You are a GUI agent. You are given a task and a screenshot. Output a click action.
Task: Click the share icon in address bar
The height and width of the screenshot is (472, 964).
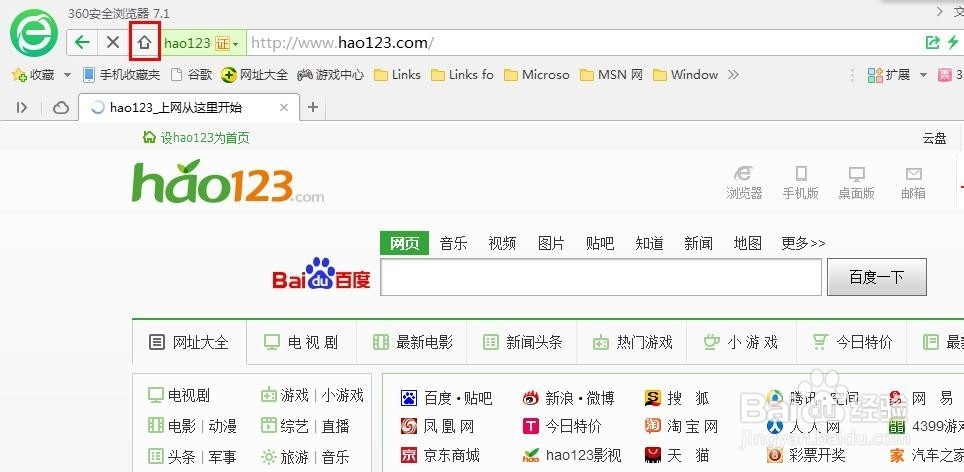[x=932, y=42]
